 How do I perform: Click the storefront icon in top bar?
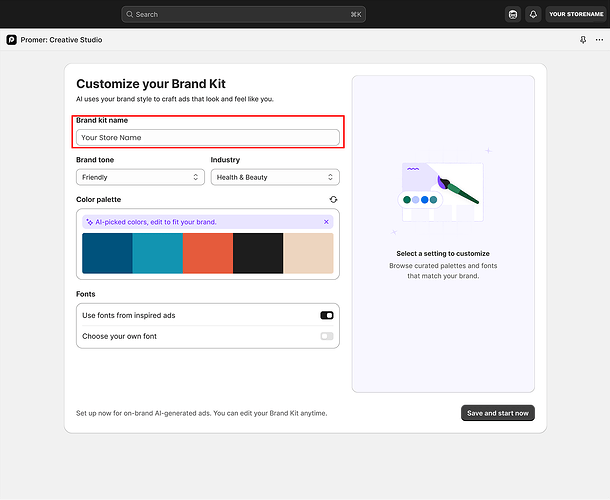point(513,14)
